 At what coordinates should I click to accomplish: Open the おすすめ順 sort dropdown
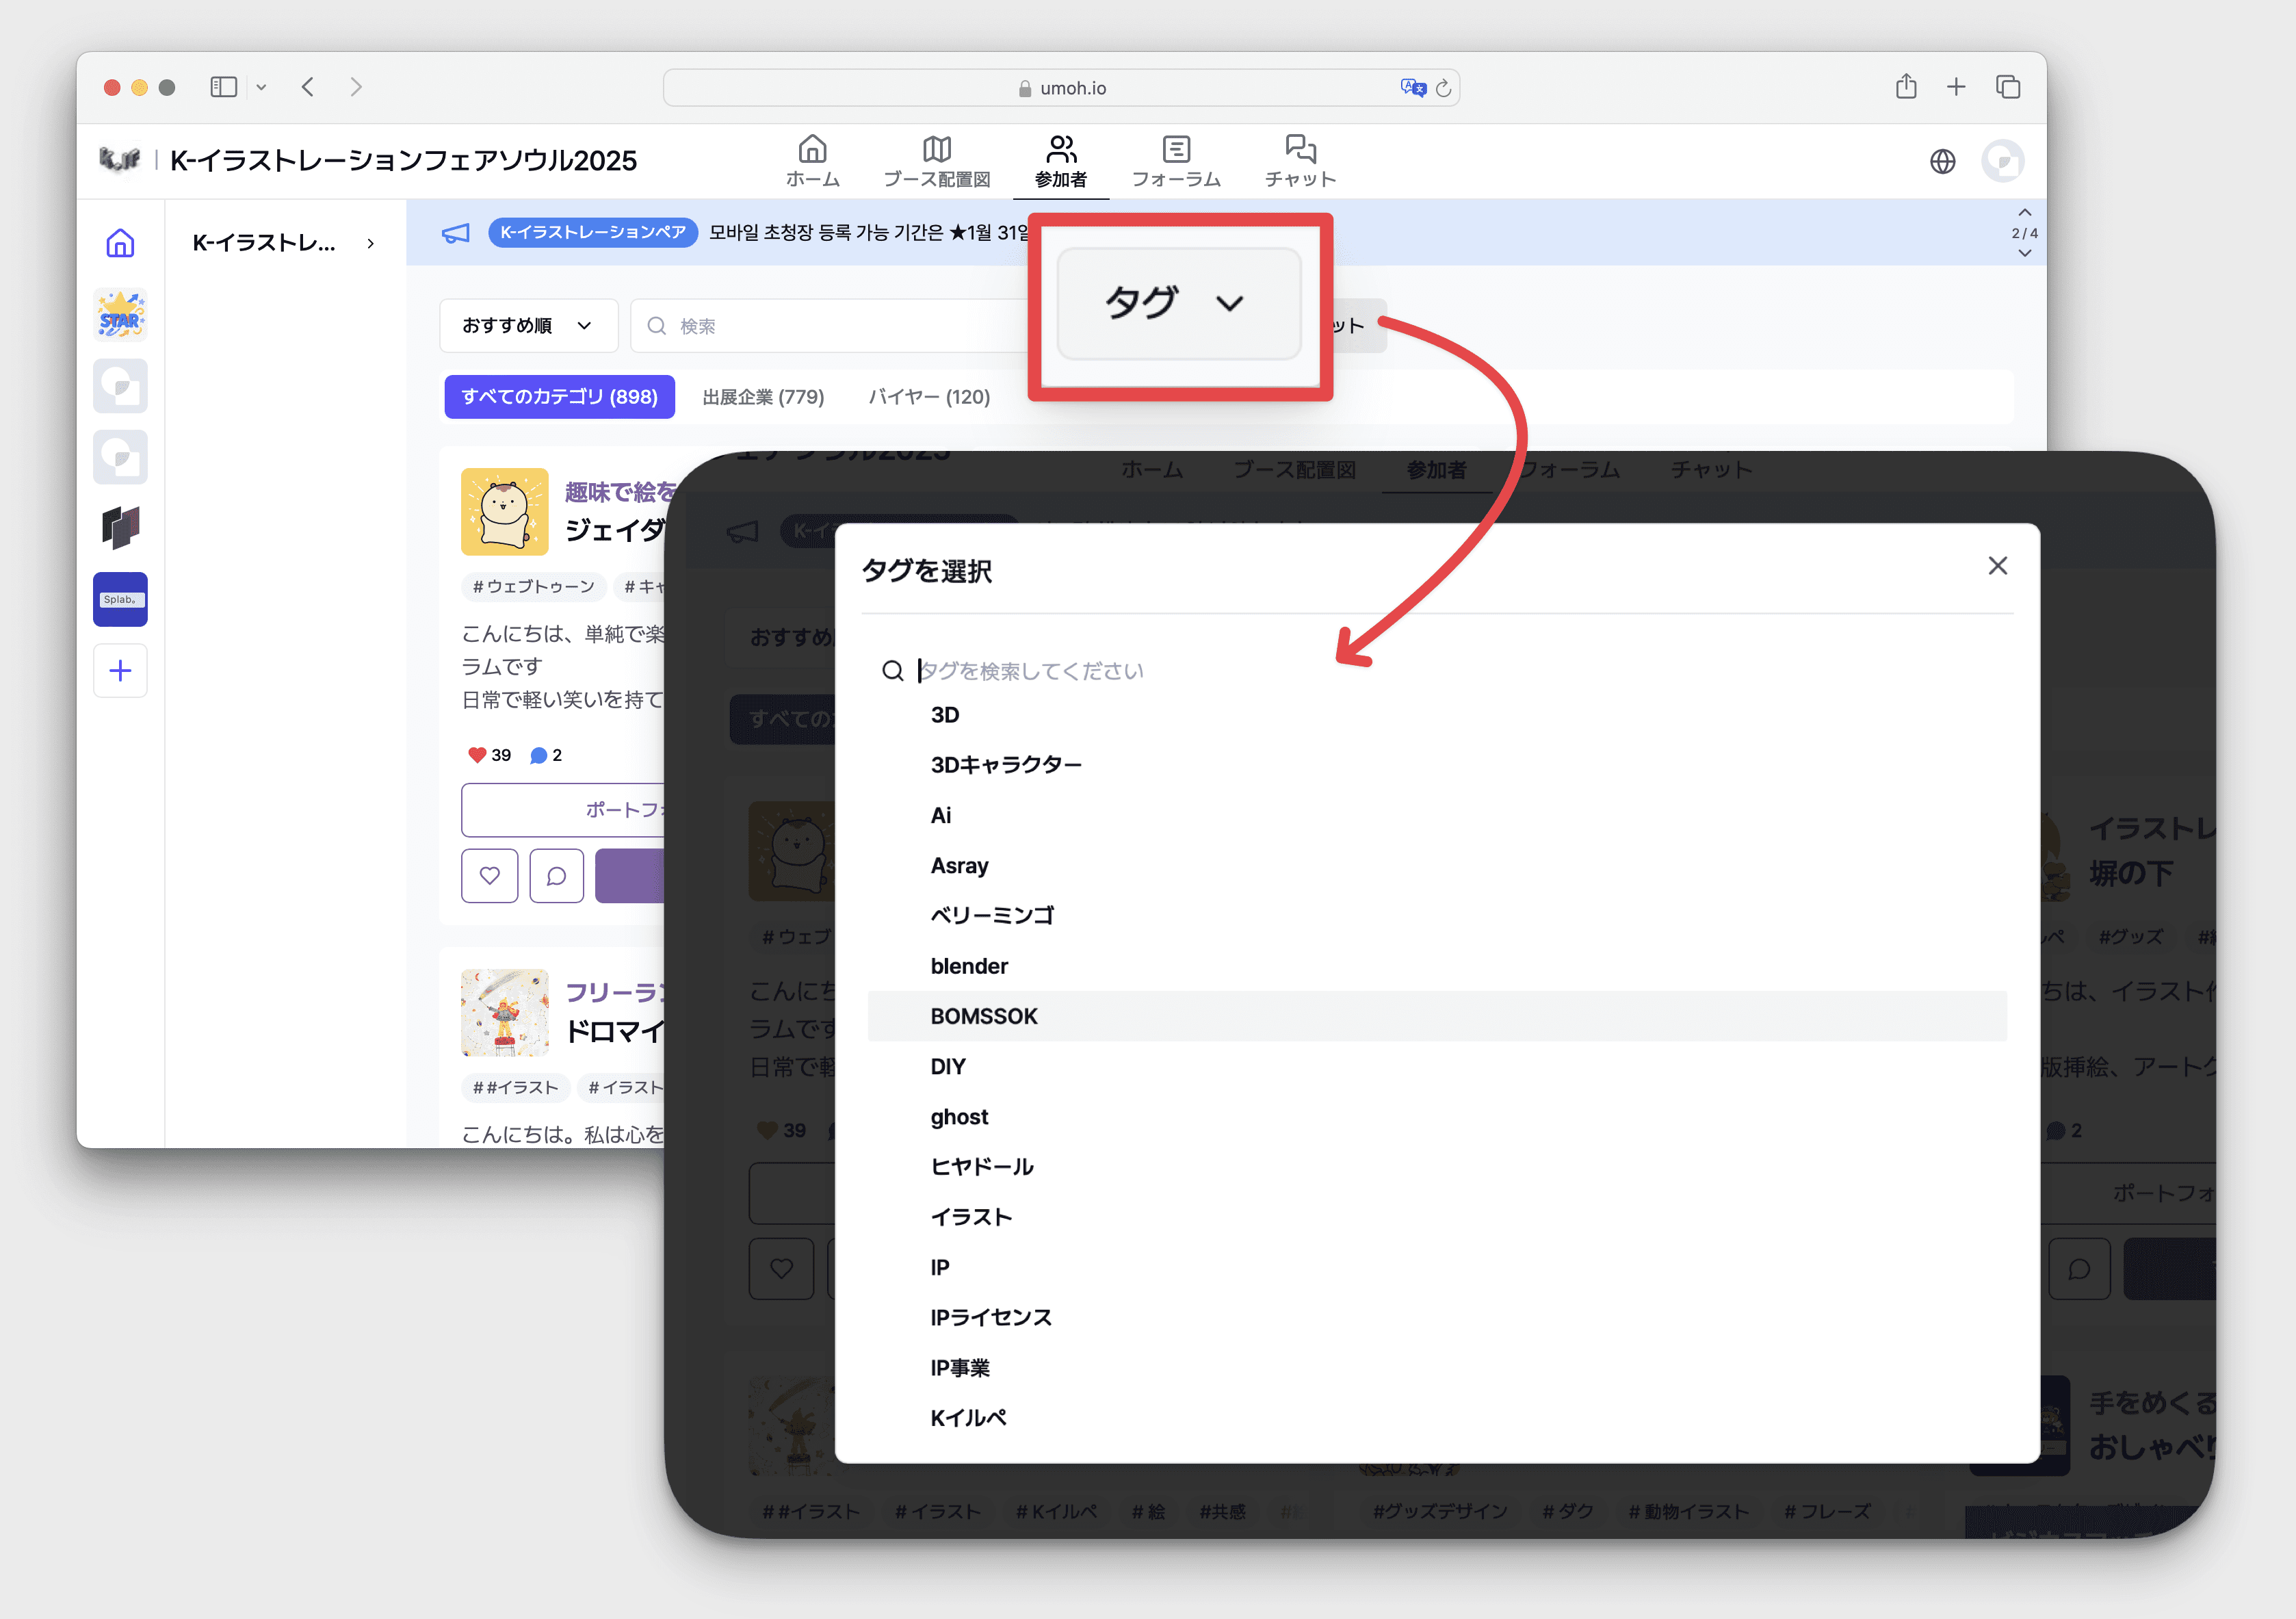tap(528, 326)
